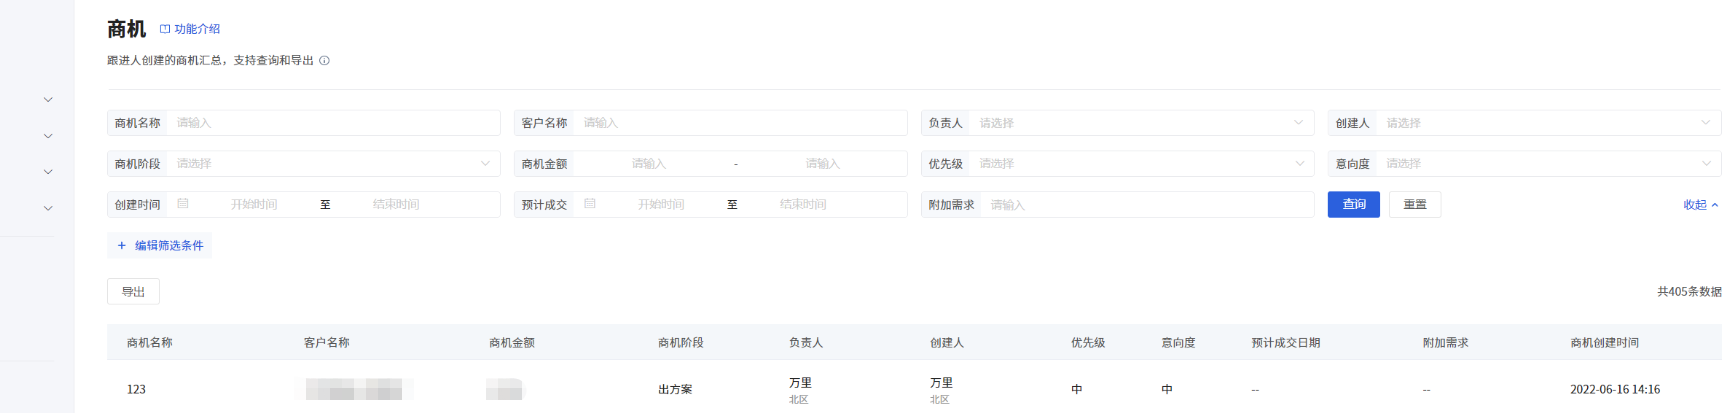
Task: Collapse filters with the 收起 link
Action: (x=1701, y=205)
